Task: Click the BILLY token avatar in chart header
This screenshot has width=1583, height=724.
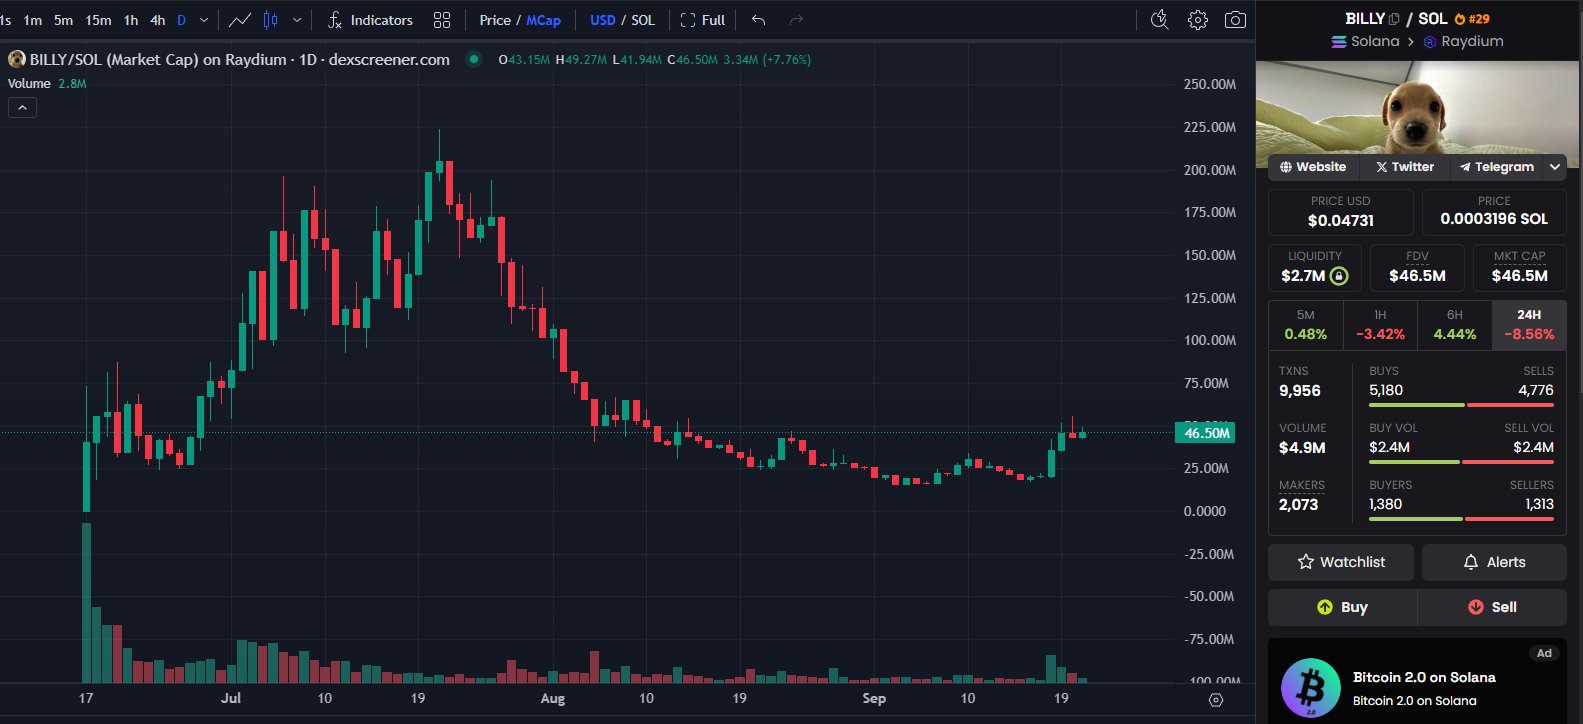Action: [x=17, y=60]
